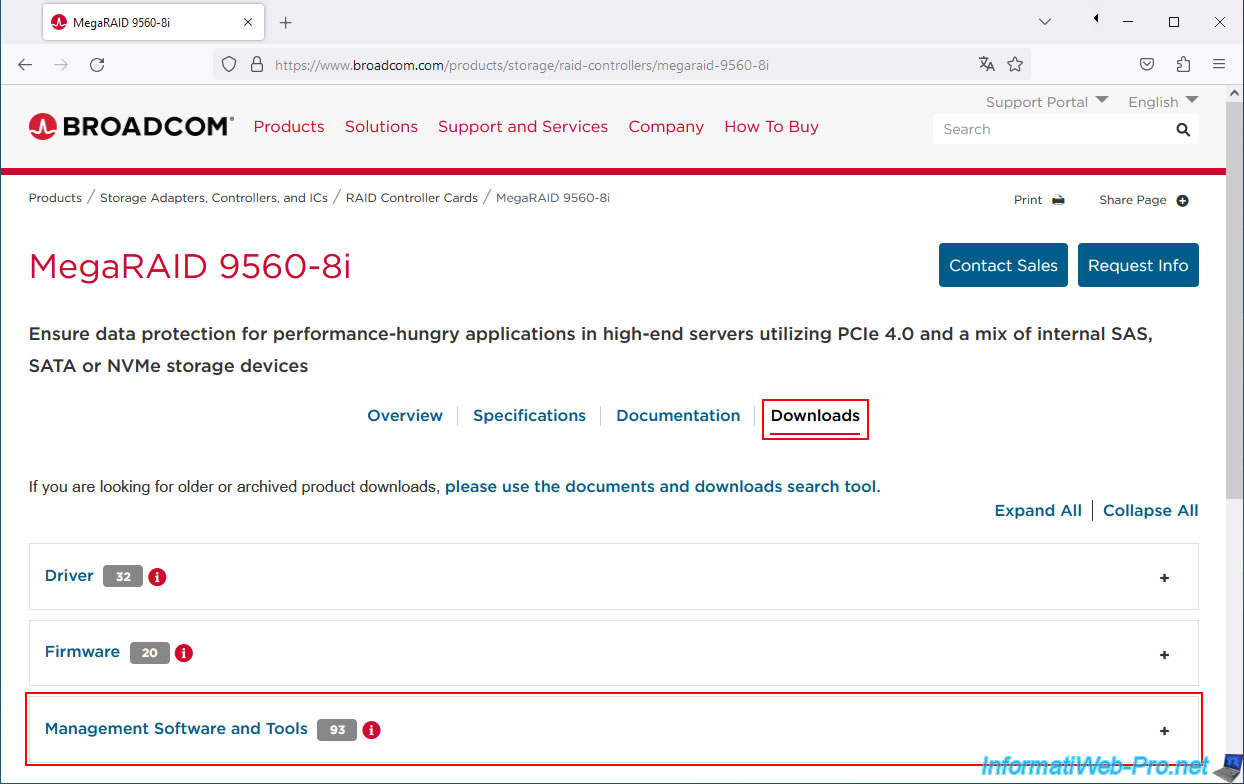Open the Support and Services menu
1244x784 pixels.
pos(523,127)
